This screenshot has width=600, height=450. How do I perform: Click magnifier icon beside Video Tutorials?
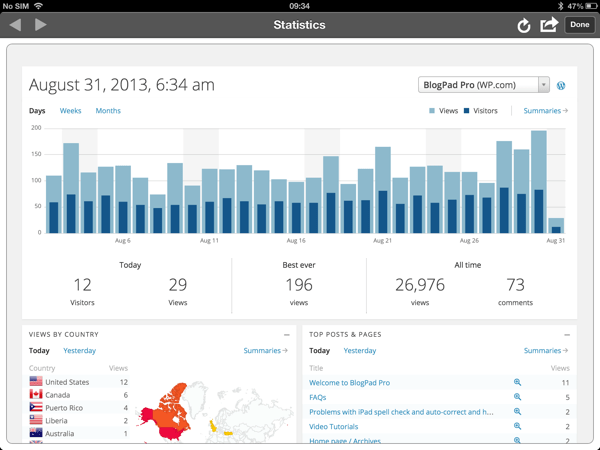pyautogui.click(x=517, y=426)
